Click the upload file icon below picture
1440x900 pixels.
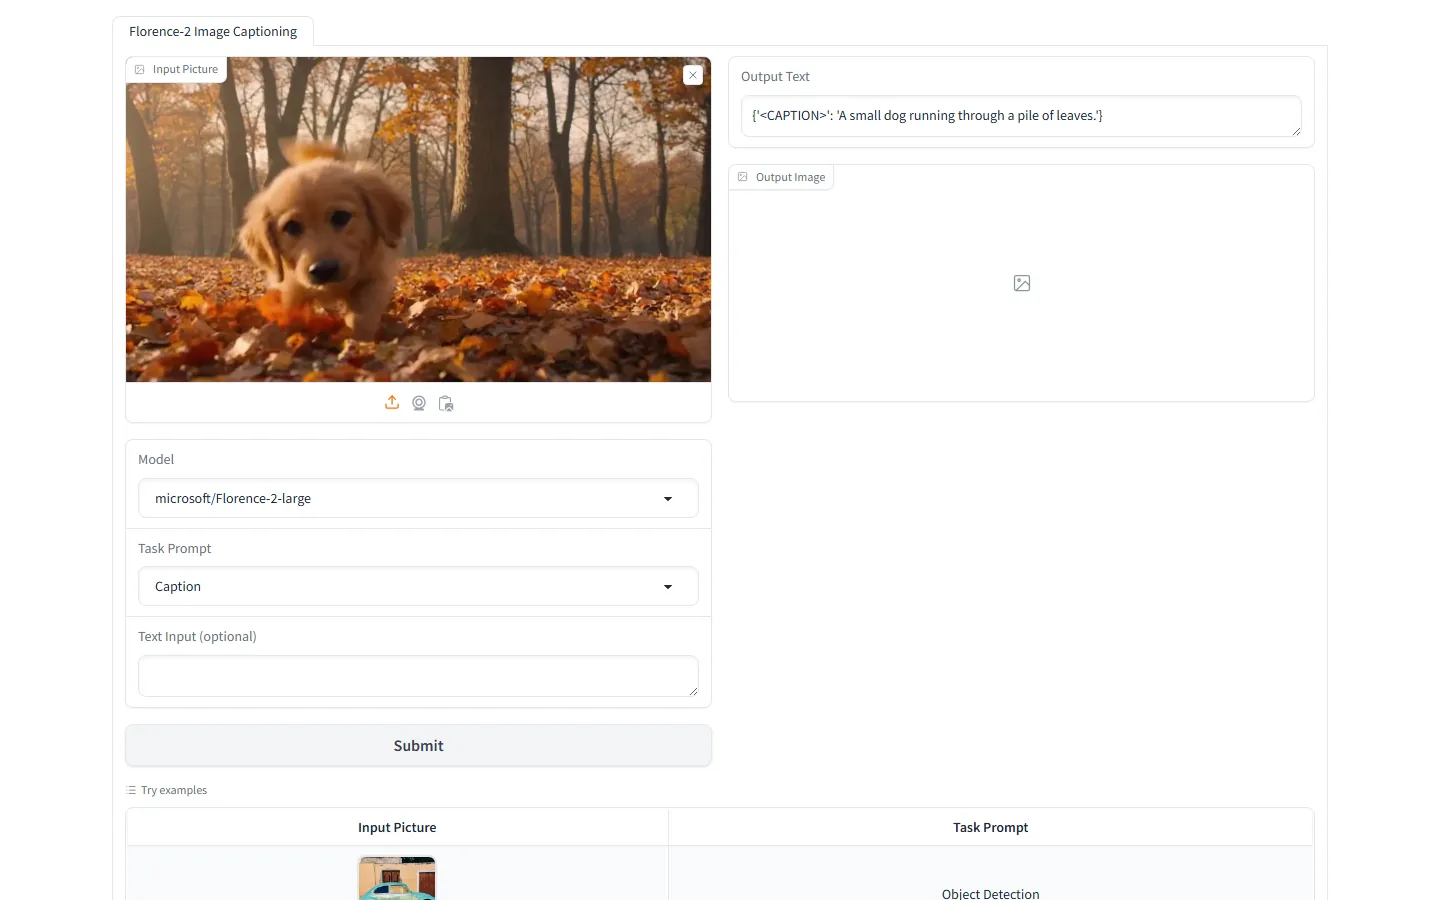point(392,403)
